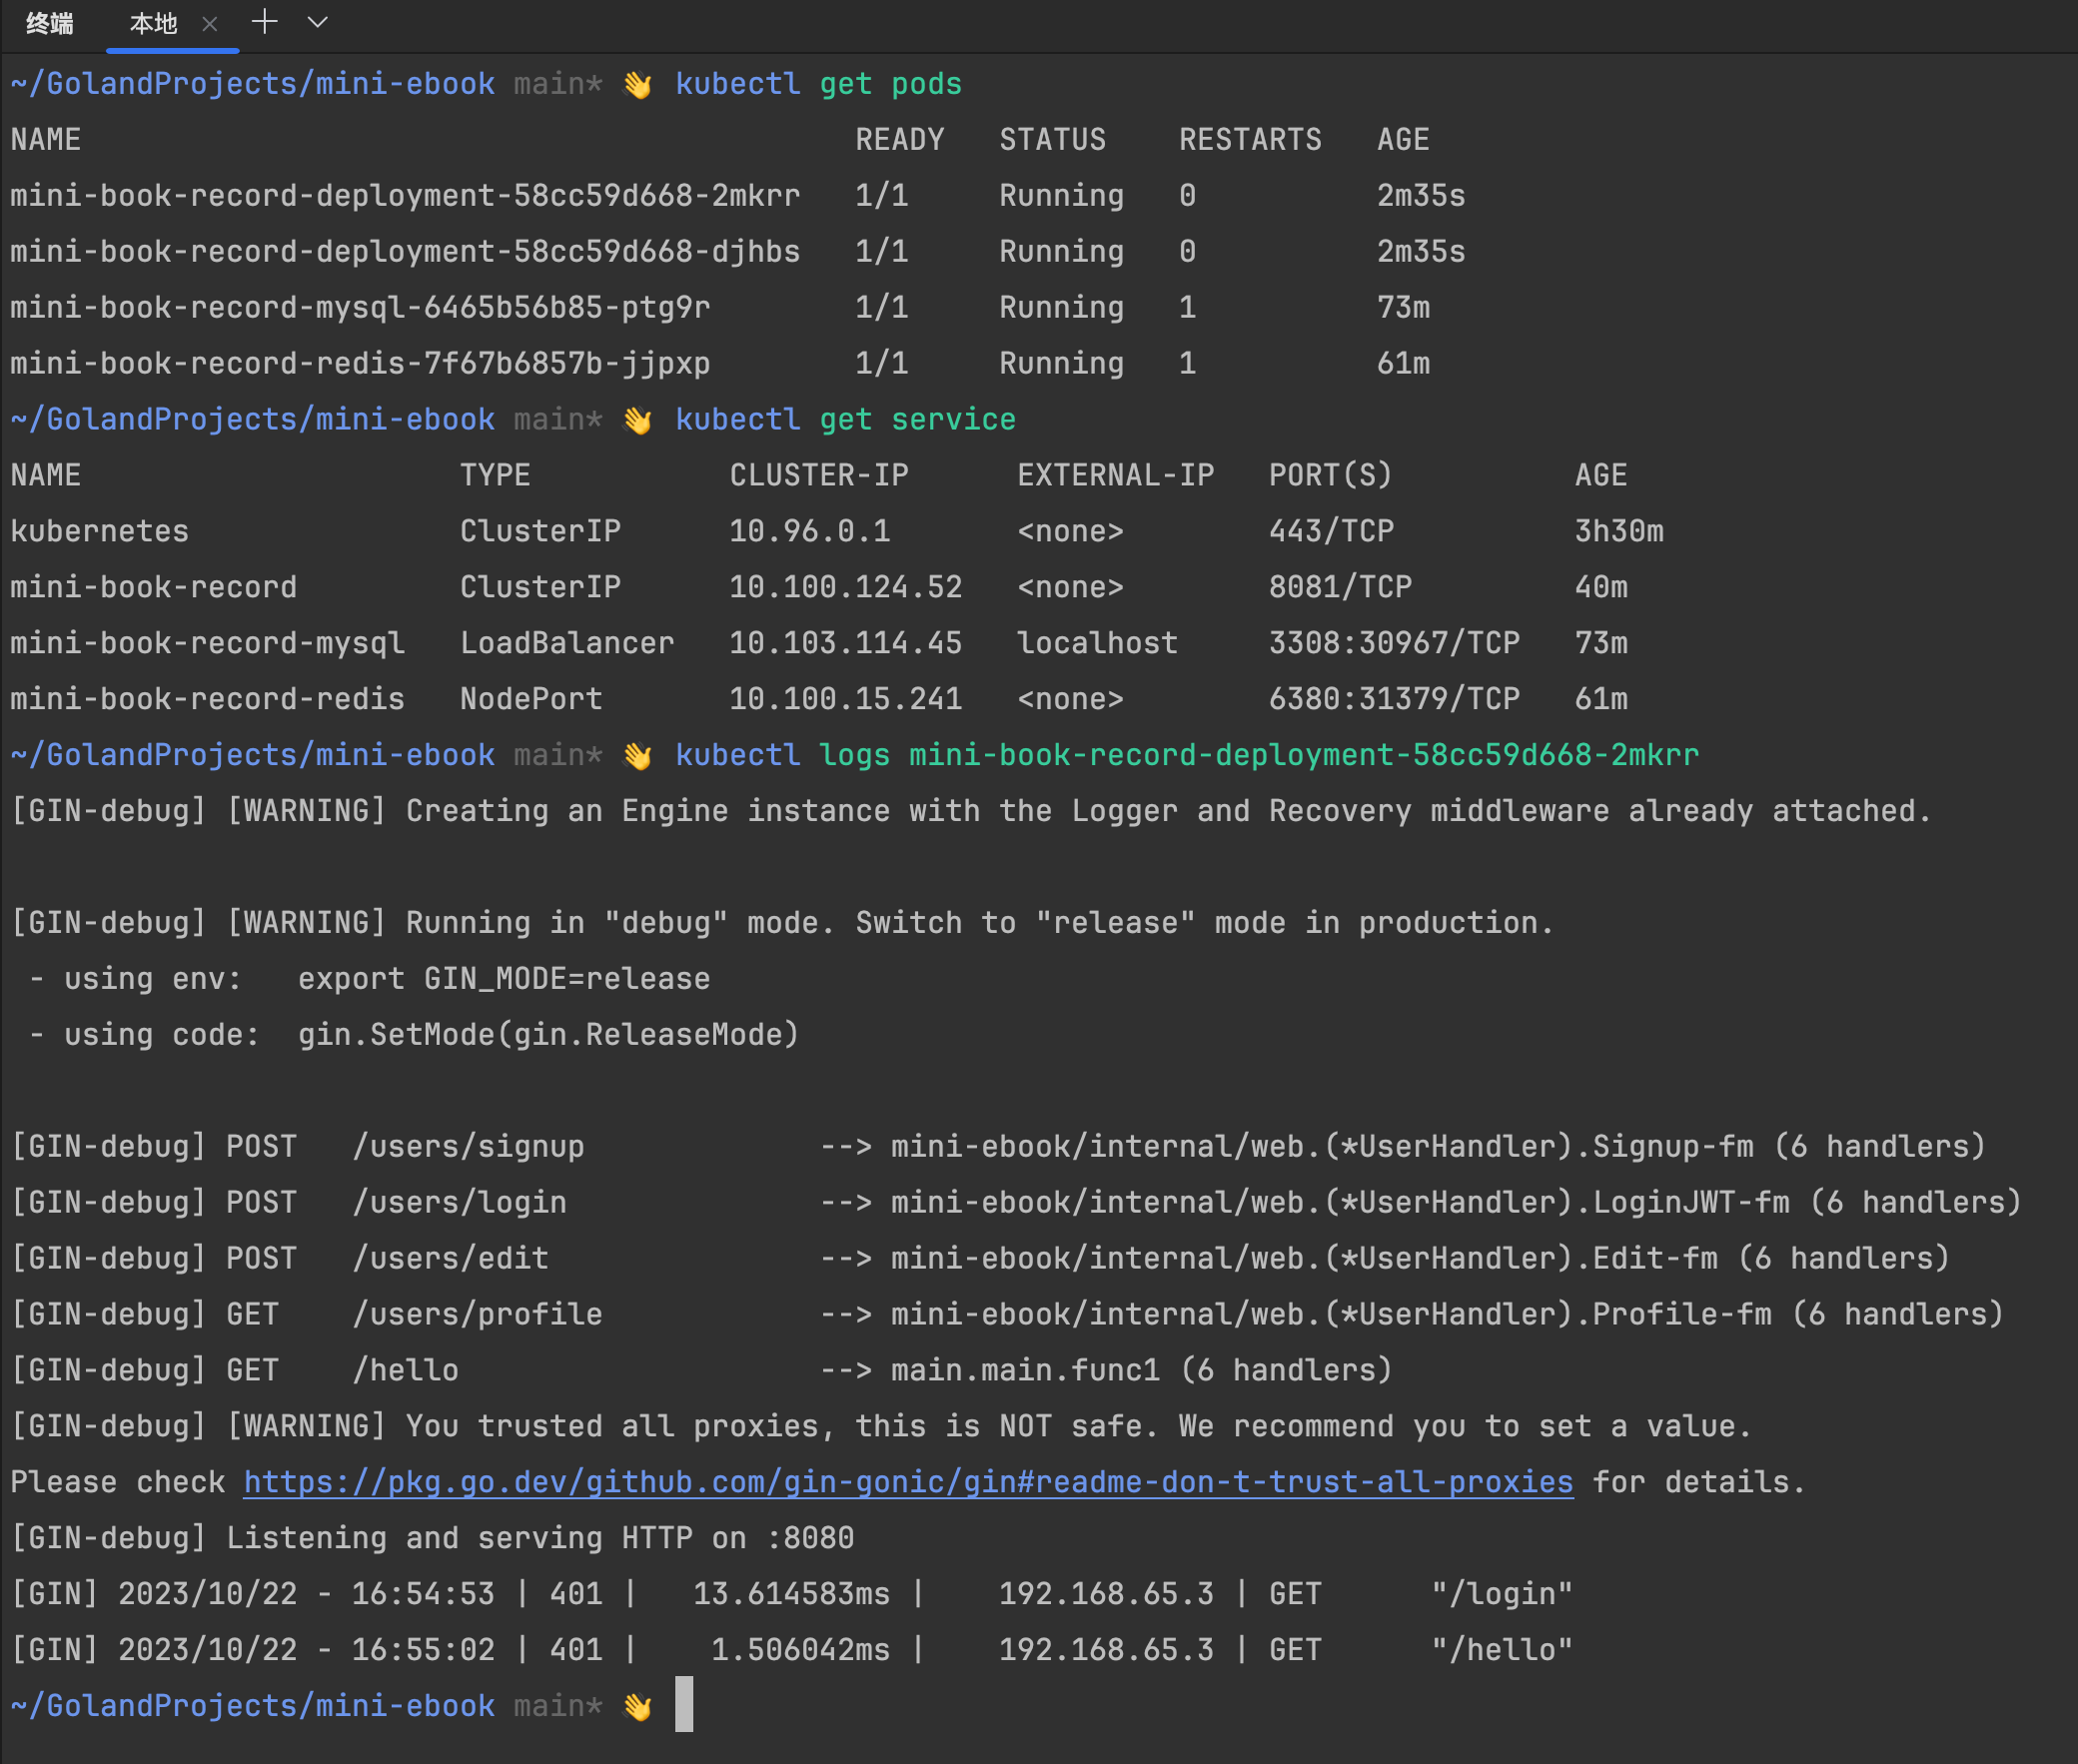Close the 本地 terminal tab

210,23
